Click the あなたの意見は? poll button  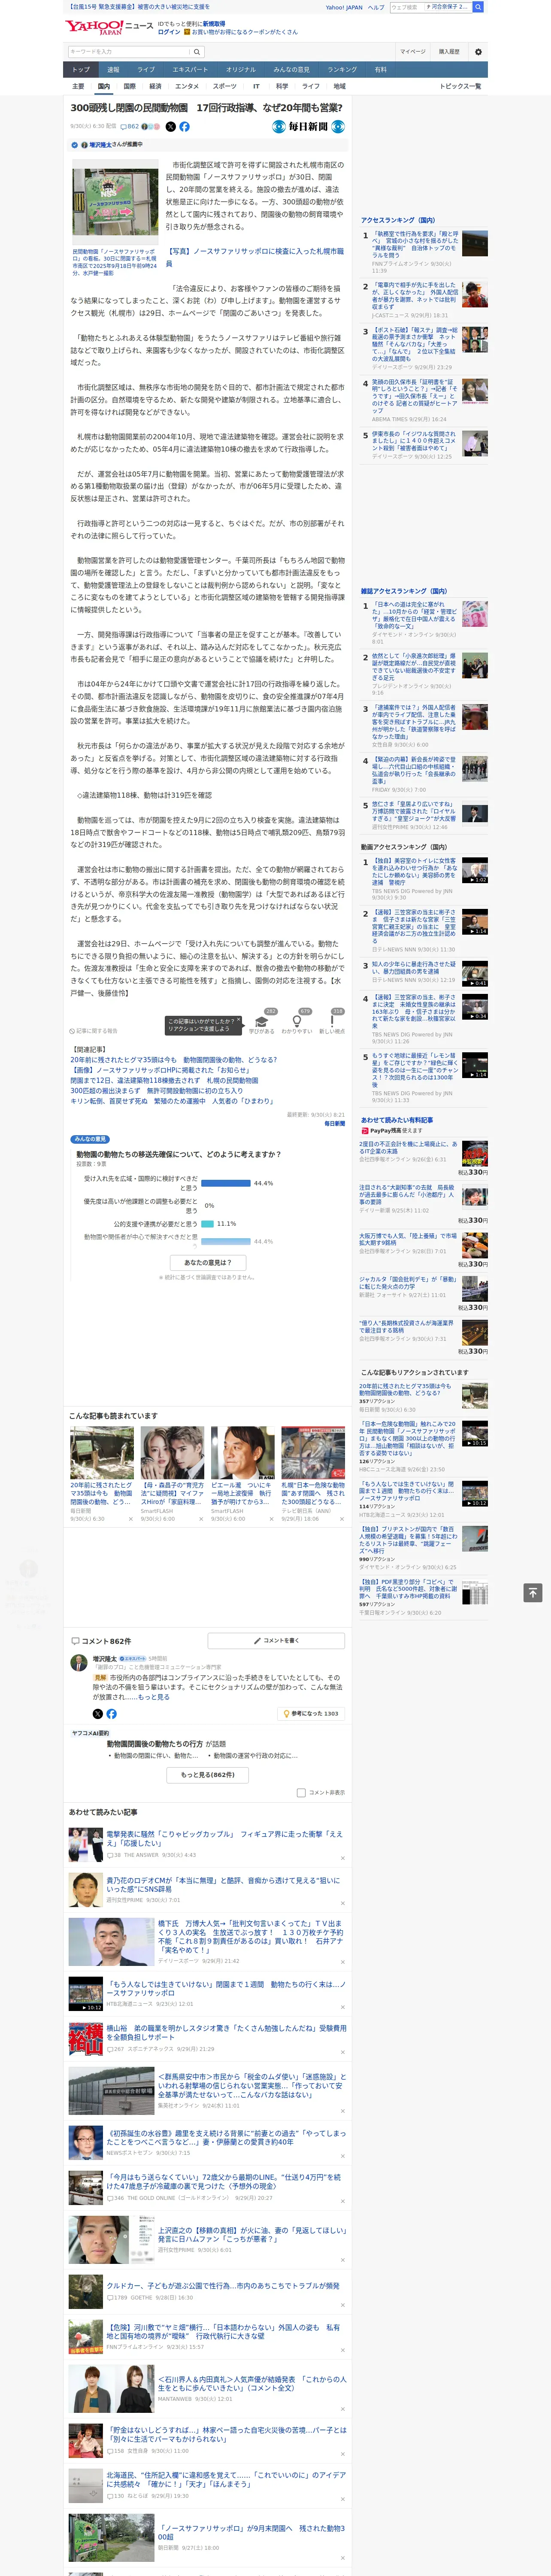pos(208,1263)
